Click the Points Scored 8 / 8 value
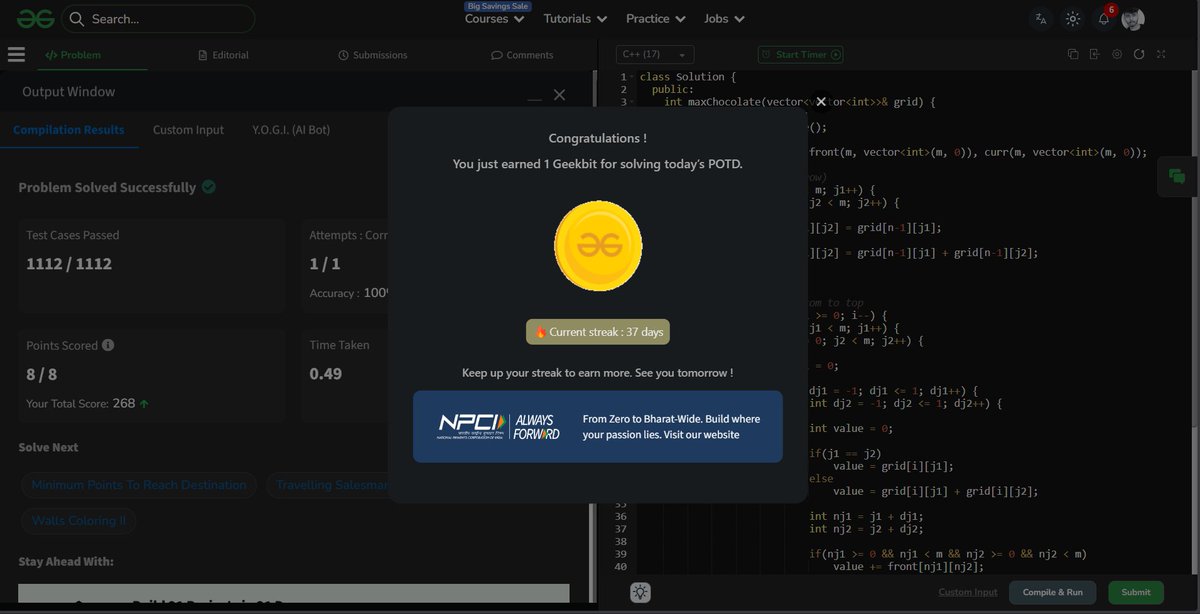The height and width of the screenshot is (614, 1200). coord(42,374)
